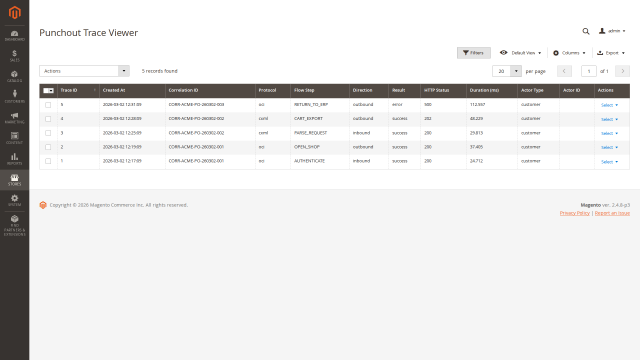Screen dimensions: 640x360
Task: Sort by Actor Type column header
Action: 538,91
